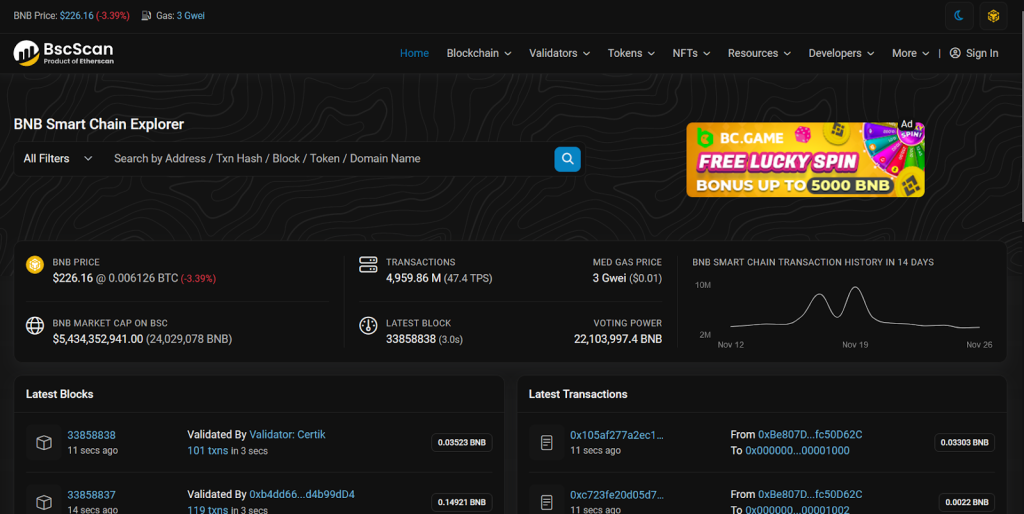Open the Developers menu
This screenshot has height=514, width=1024.
(841, 53)
